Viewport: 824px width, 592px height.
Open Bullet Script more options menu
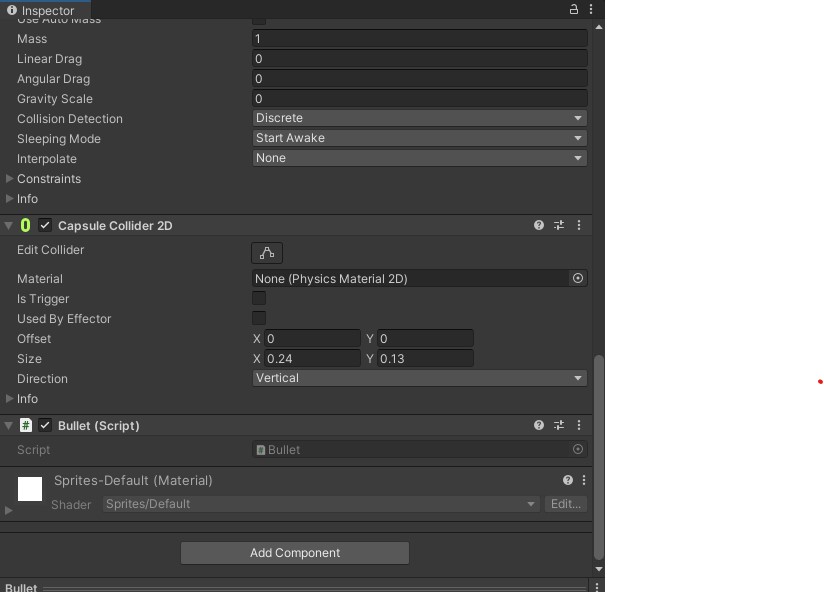point(579,425)
